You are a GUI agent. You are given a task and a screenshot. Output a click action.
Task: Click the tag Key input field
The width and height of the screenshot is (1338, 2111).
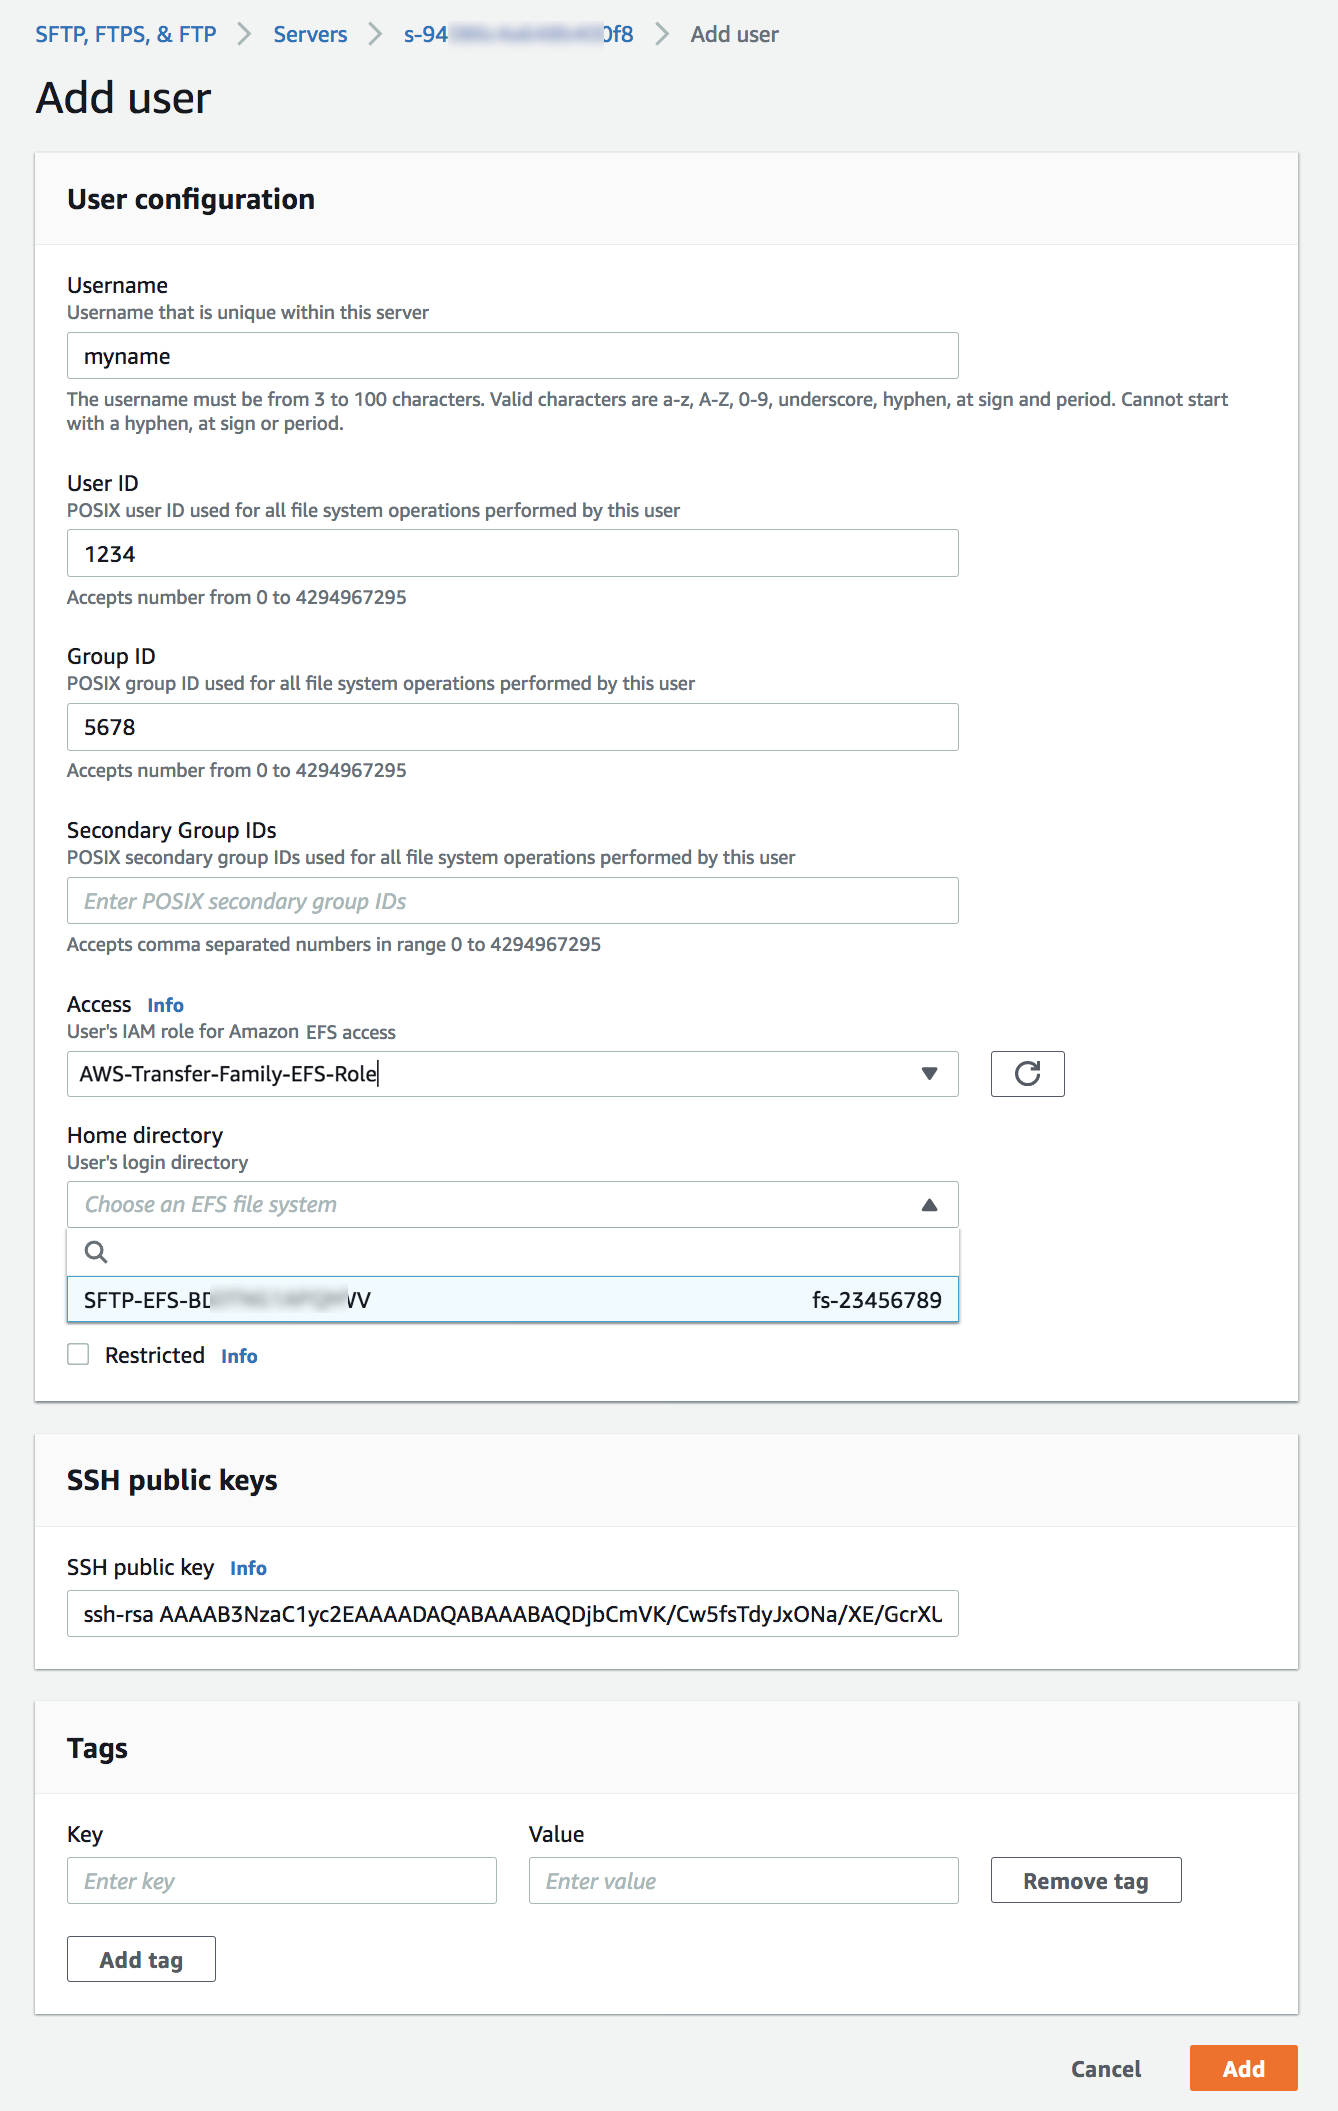281,1881
